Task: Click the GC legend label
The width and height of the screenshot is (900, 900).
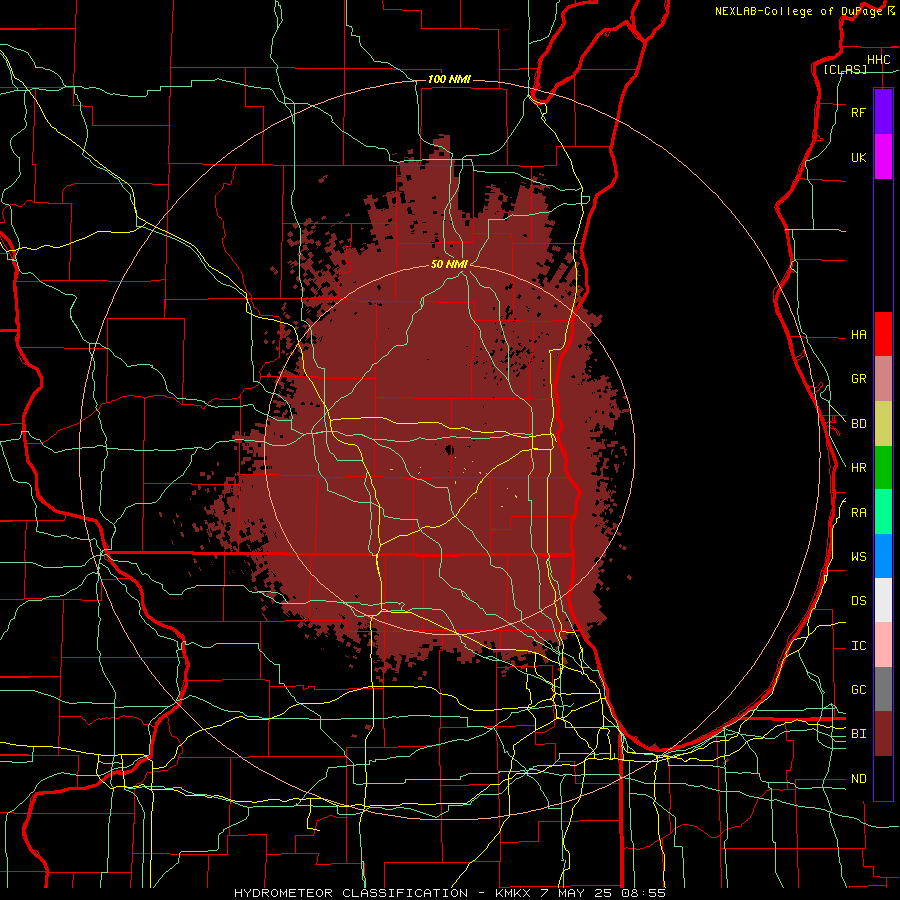Action: 858,690
